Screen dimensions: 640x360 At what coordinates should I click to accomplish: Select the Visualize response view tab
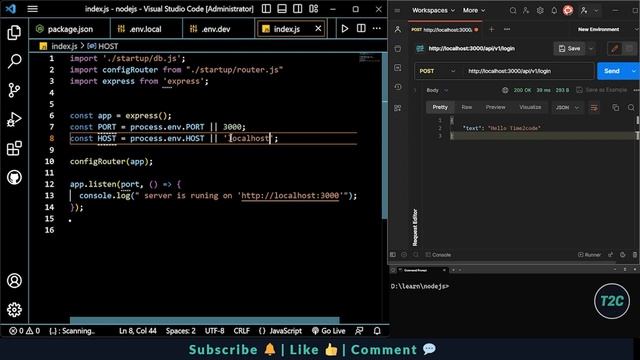pyautogui.click(x=530, y=107)
